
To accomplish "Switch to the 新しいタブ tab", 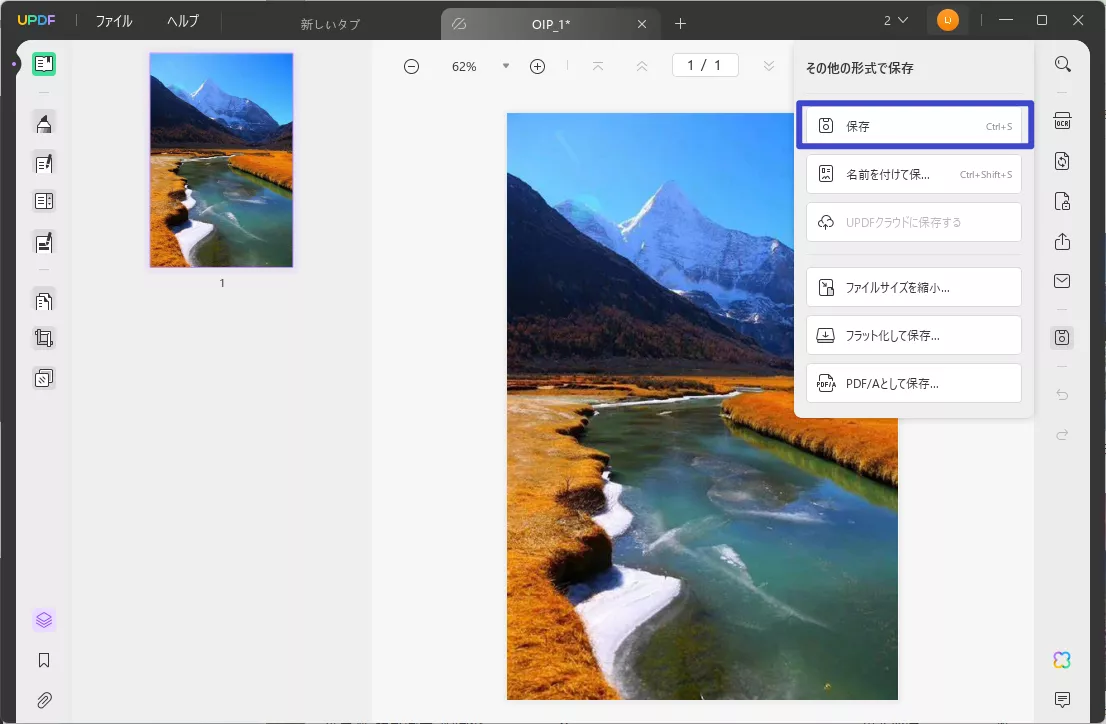I will click(x=330, y=24).
